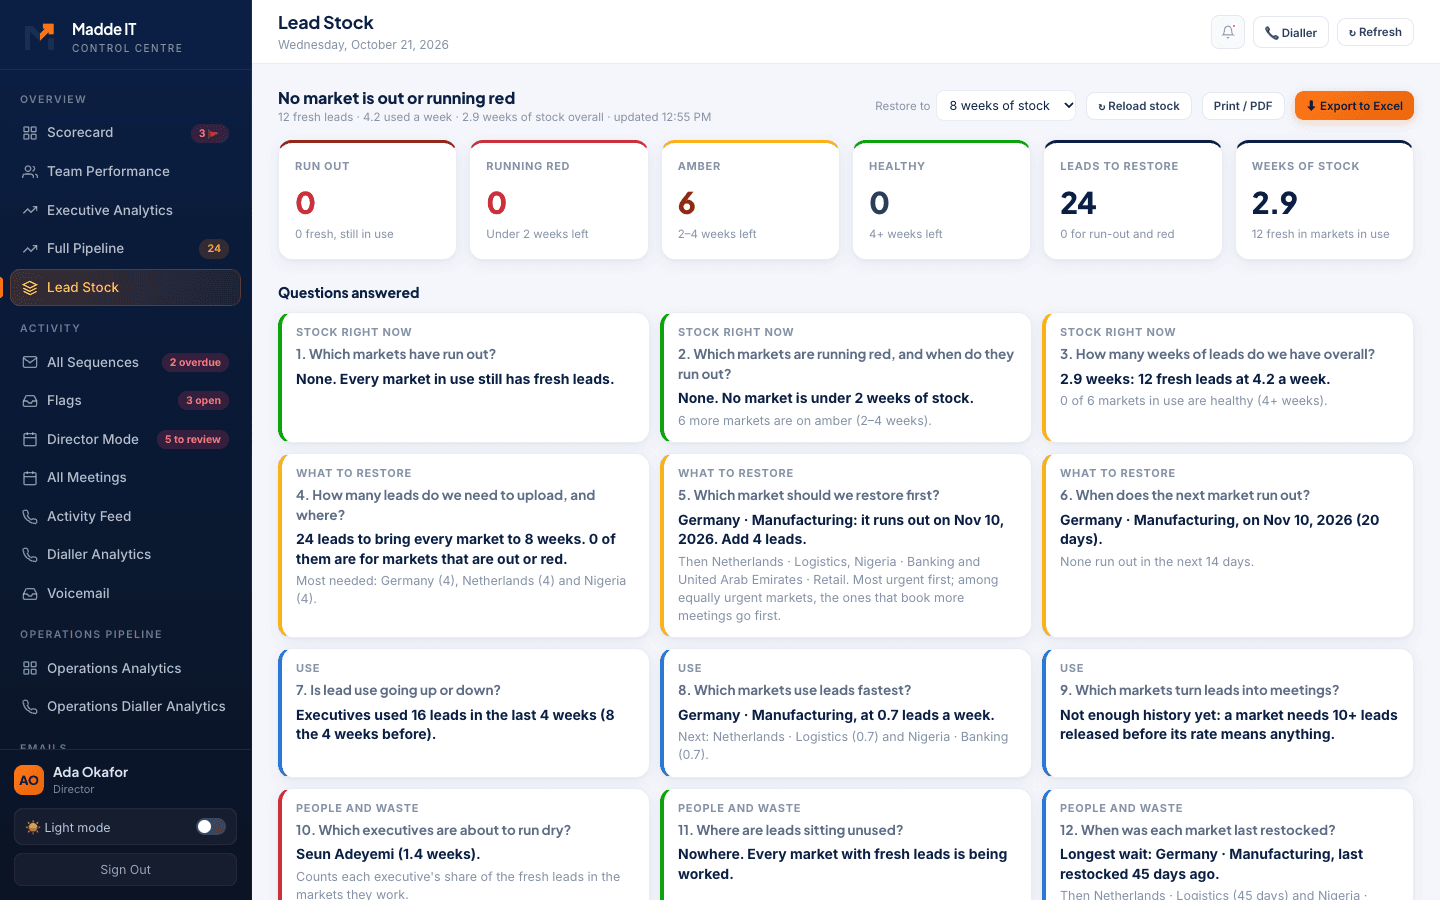Go to Team Performance page
Screen dimensions: 1440x900
(125, 172)
